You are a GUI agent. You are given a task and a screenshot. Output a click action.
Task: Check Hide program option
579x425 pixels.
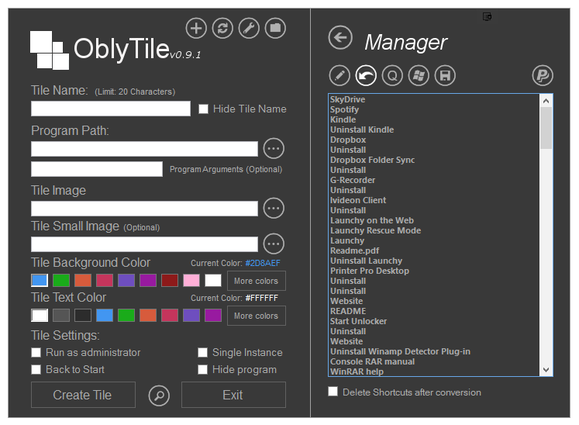(x=202, y=369)
